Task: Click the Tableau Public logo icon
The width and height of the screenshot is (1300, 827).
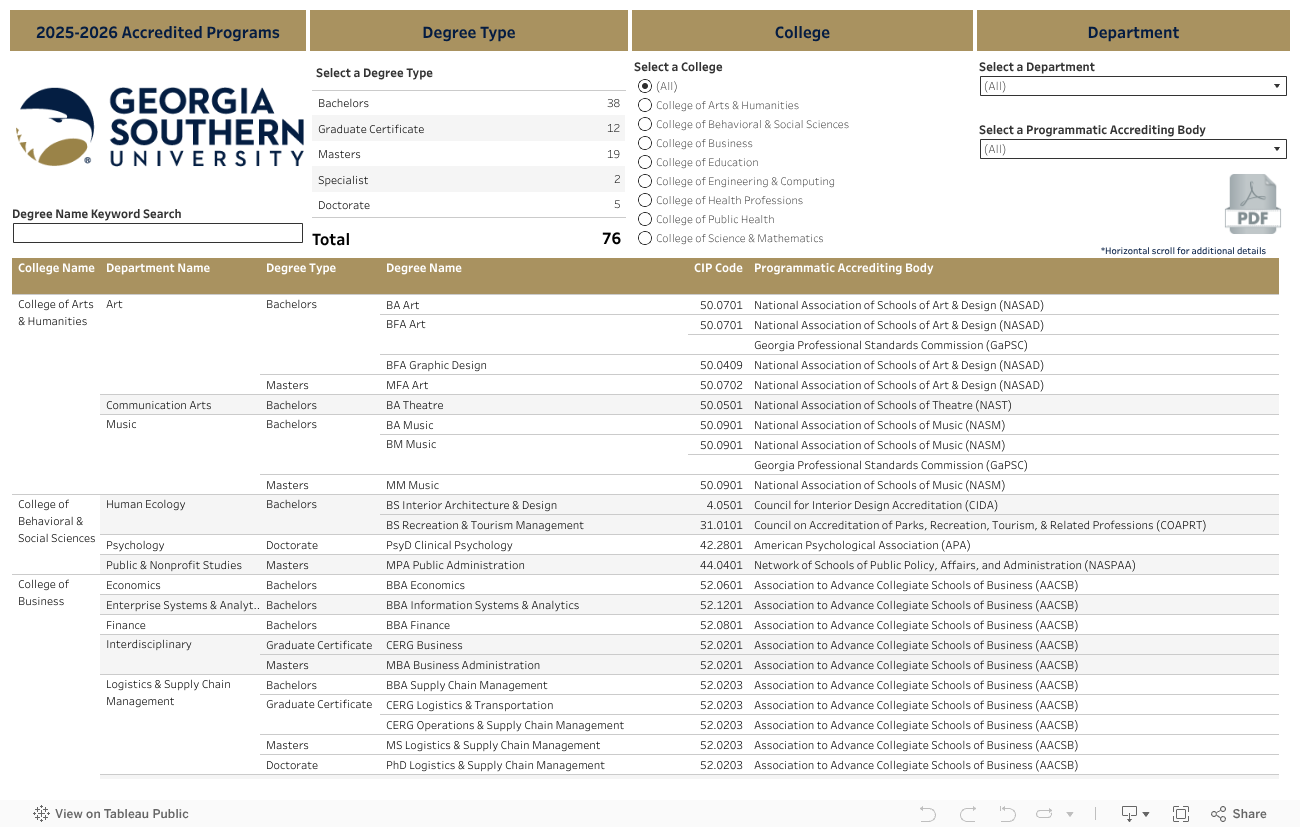Action: tap(42, 814)
